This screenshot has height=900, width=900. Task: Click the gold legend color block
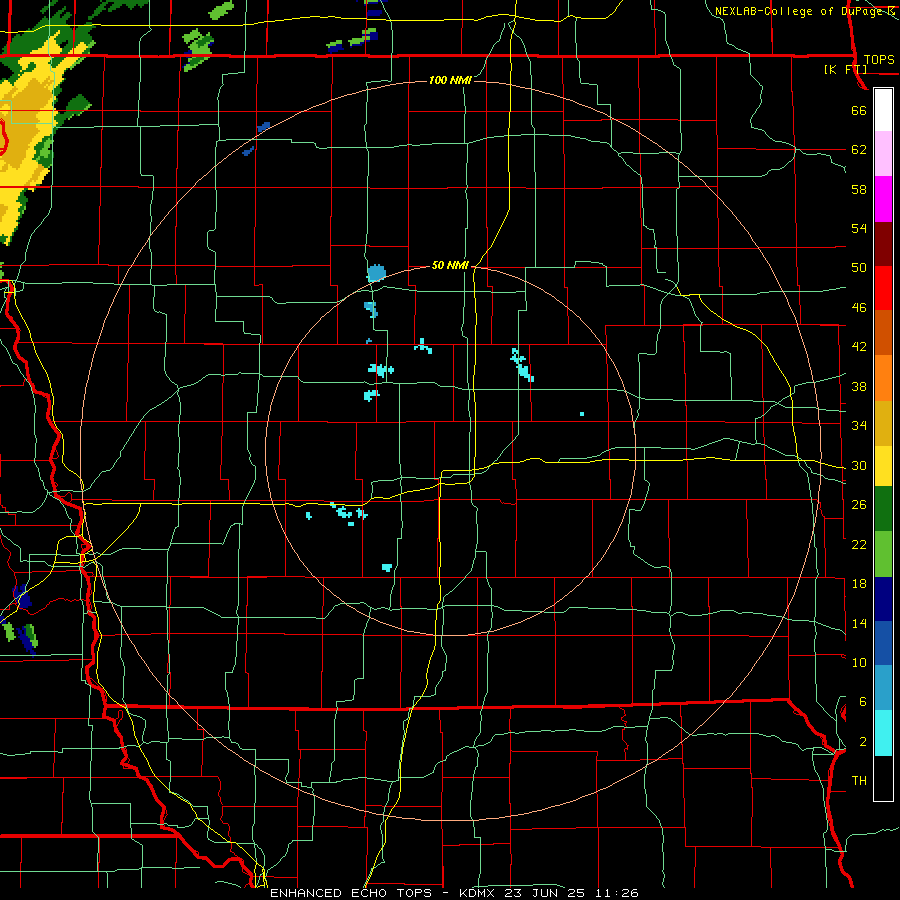pos(883,423)
